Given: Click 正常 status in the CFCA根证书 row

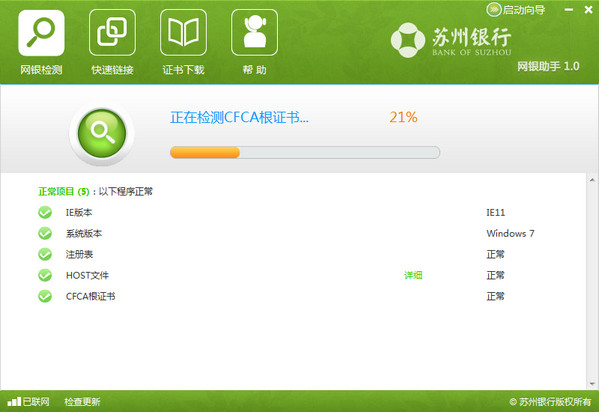Looking at the screenshot, I should click(x=495, y=297).
